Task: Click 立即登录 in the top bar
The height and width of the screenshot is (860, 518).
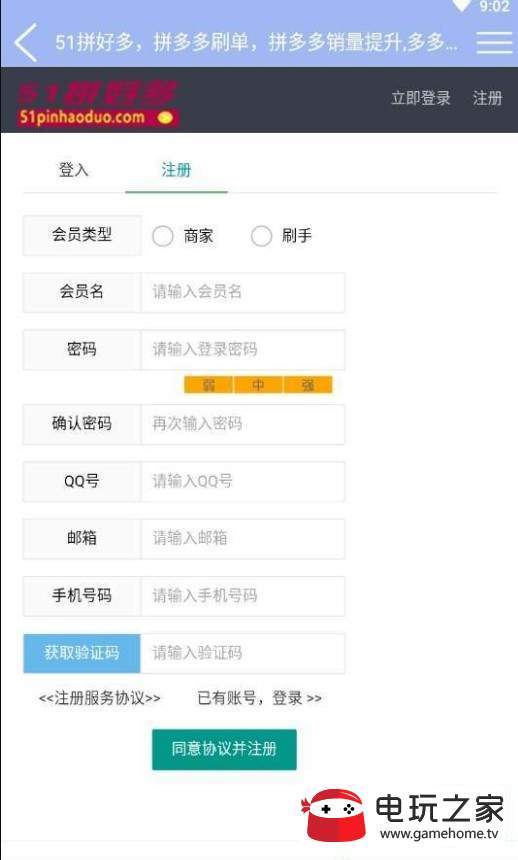Action: tap(421, 98)
